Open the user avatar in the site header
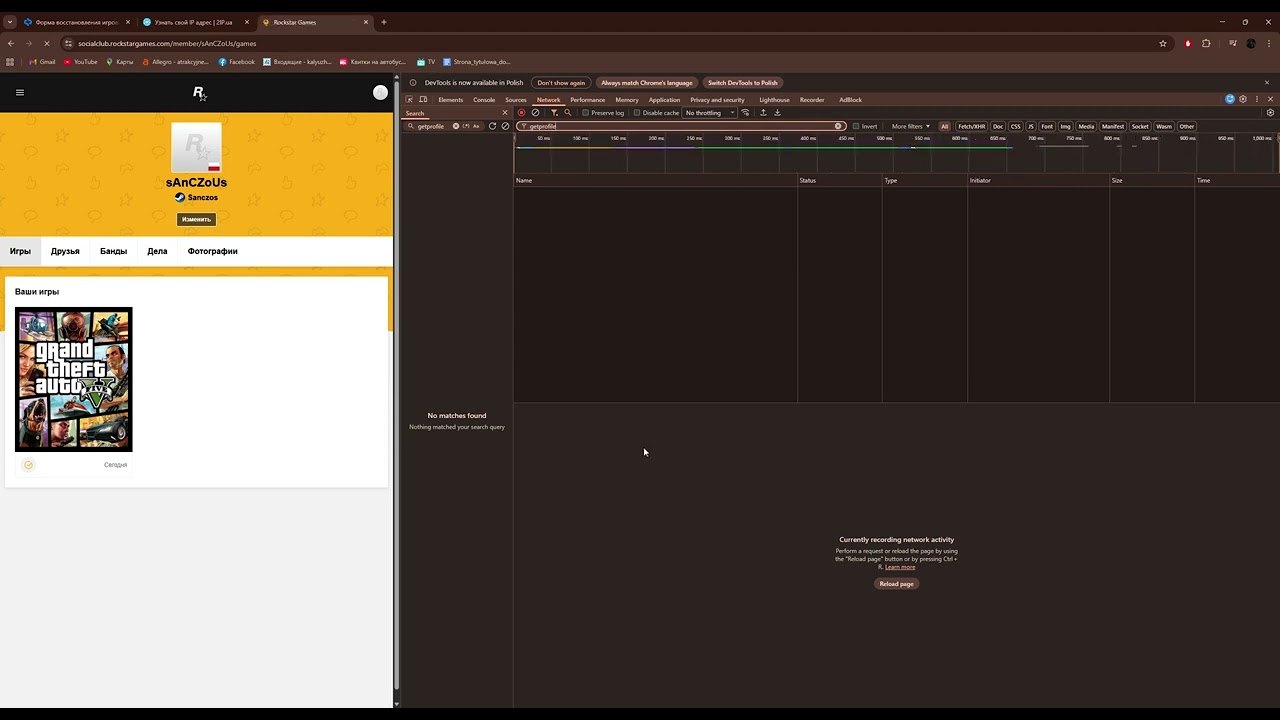 [380, 92]
